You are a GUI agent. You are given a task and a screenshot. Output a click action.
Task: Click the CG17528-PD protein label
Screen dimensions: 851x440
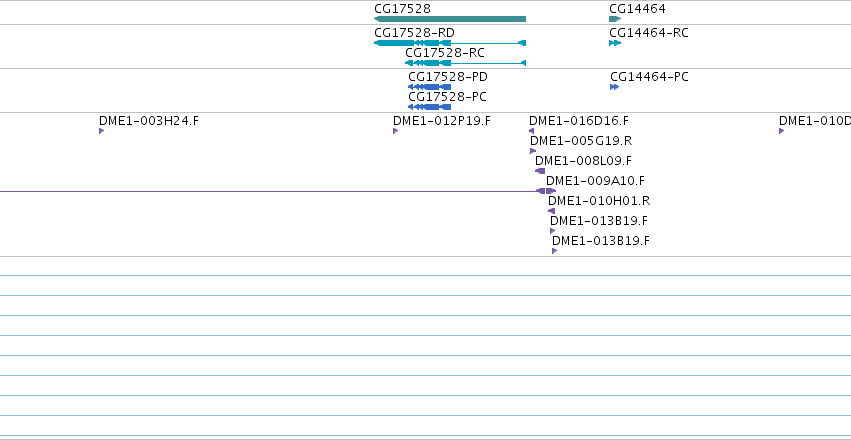pyautogui.click(x=448, y=77)
